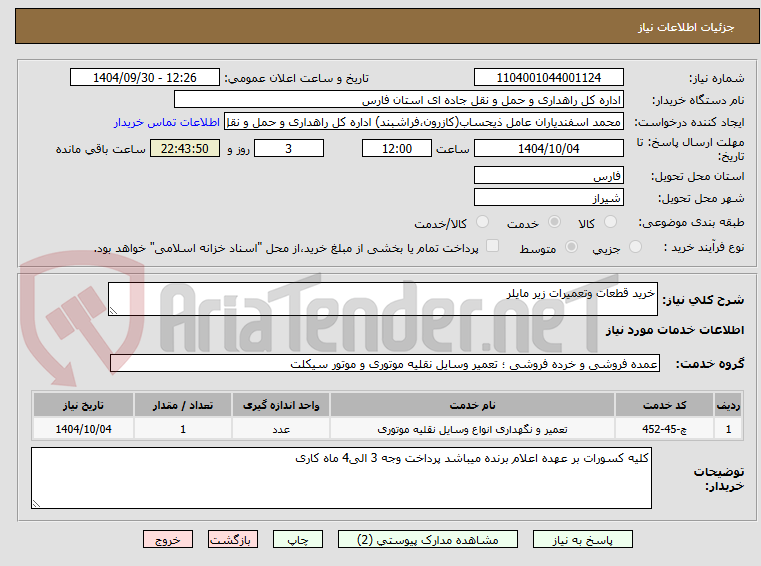Click the remaining time 22:43:50 field
The height and width of the screenshot is (566, 761).
(x=185, y=149)
